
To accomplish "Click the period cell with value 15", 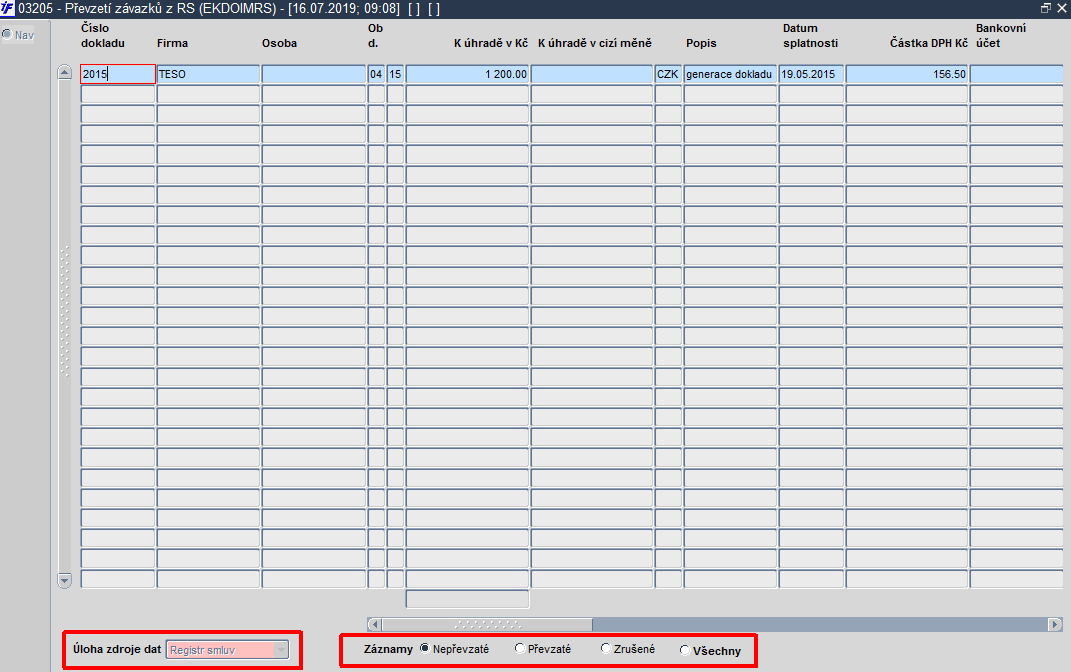I will (395, 74).
